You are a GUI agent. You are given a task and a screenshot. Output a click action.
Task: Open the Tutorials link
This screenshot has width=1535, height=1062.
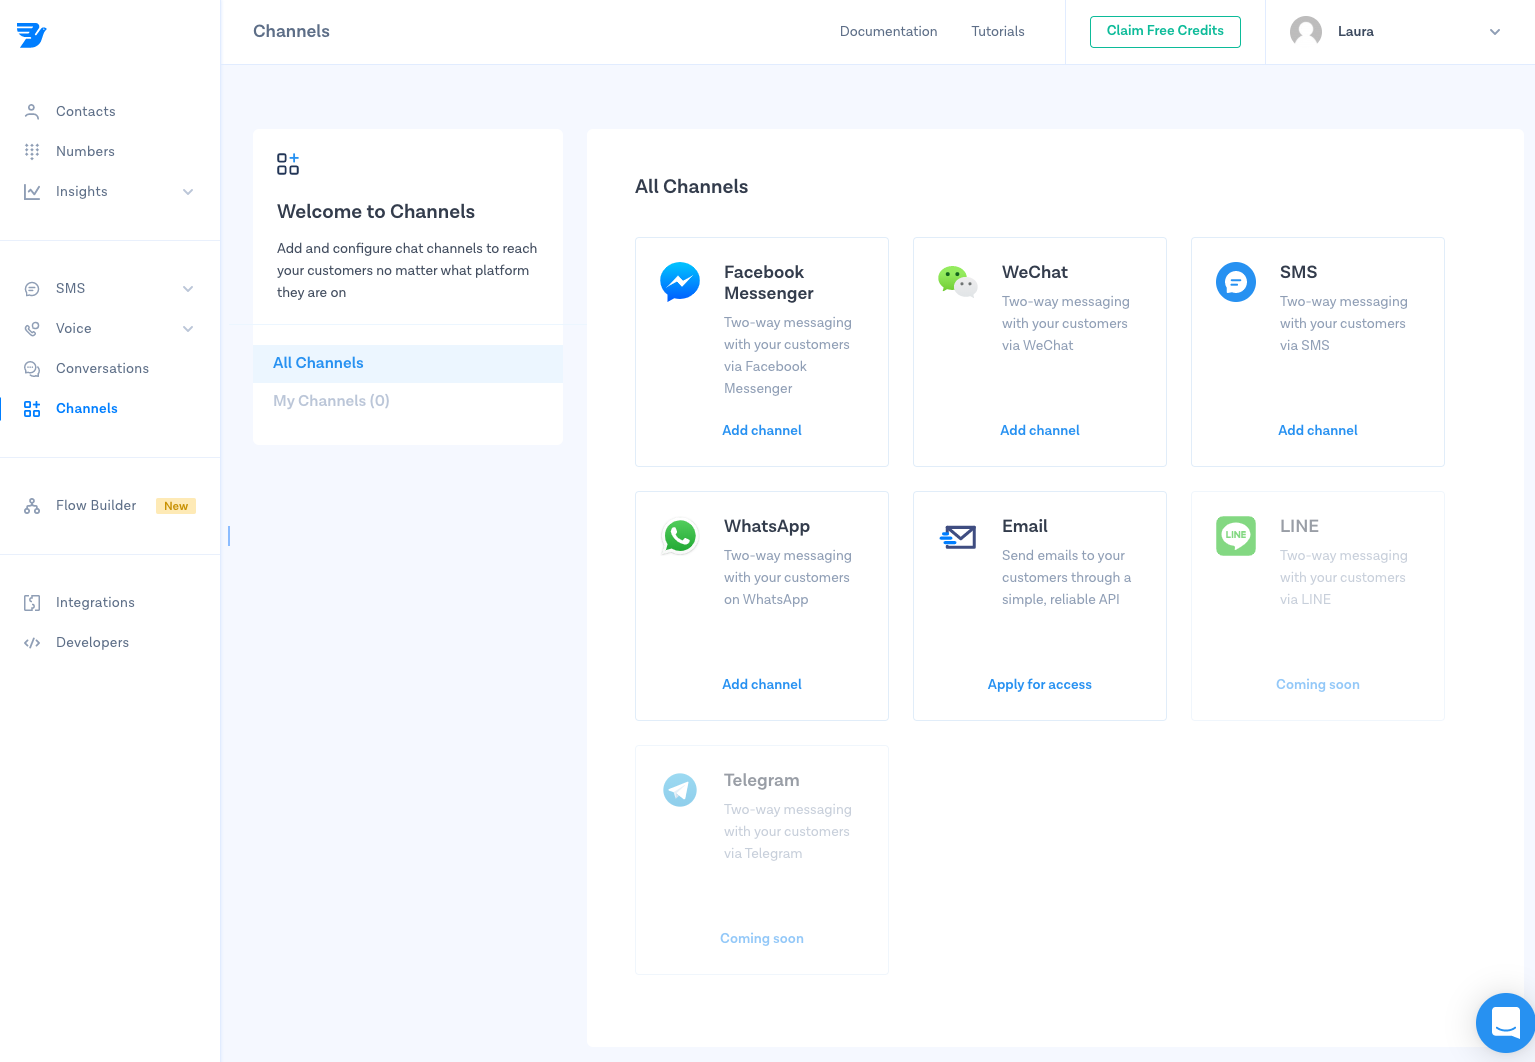(998, 31)
